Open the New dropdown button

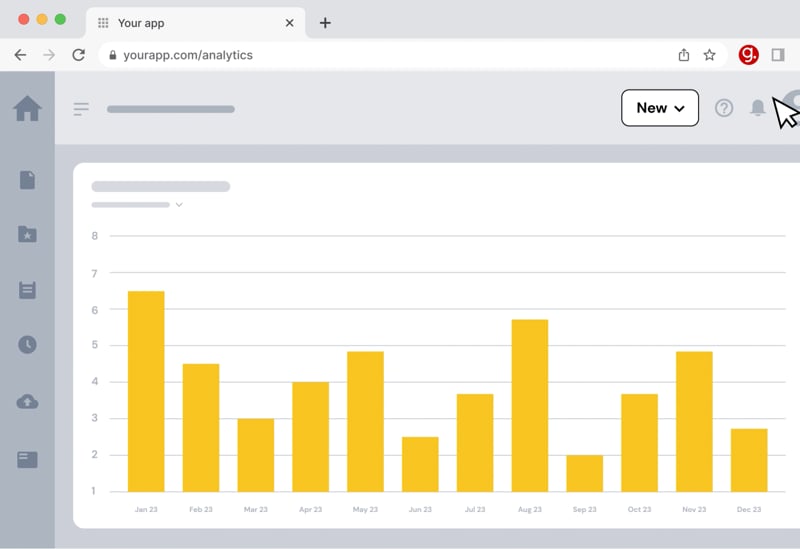(660, 108)
